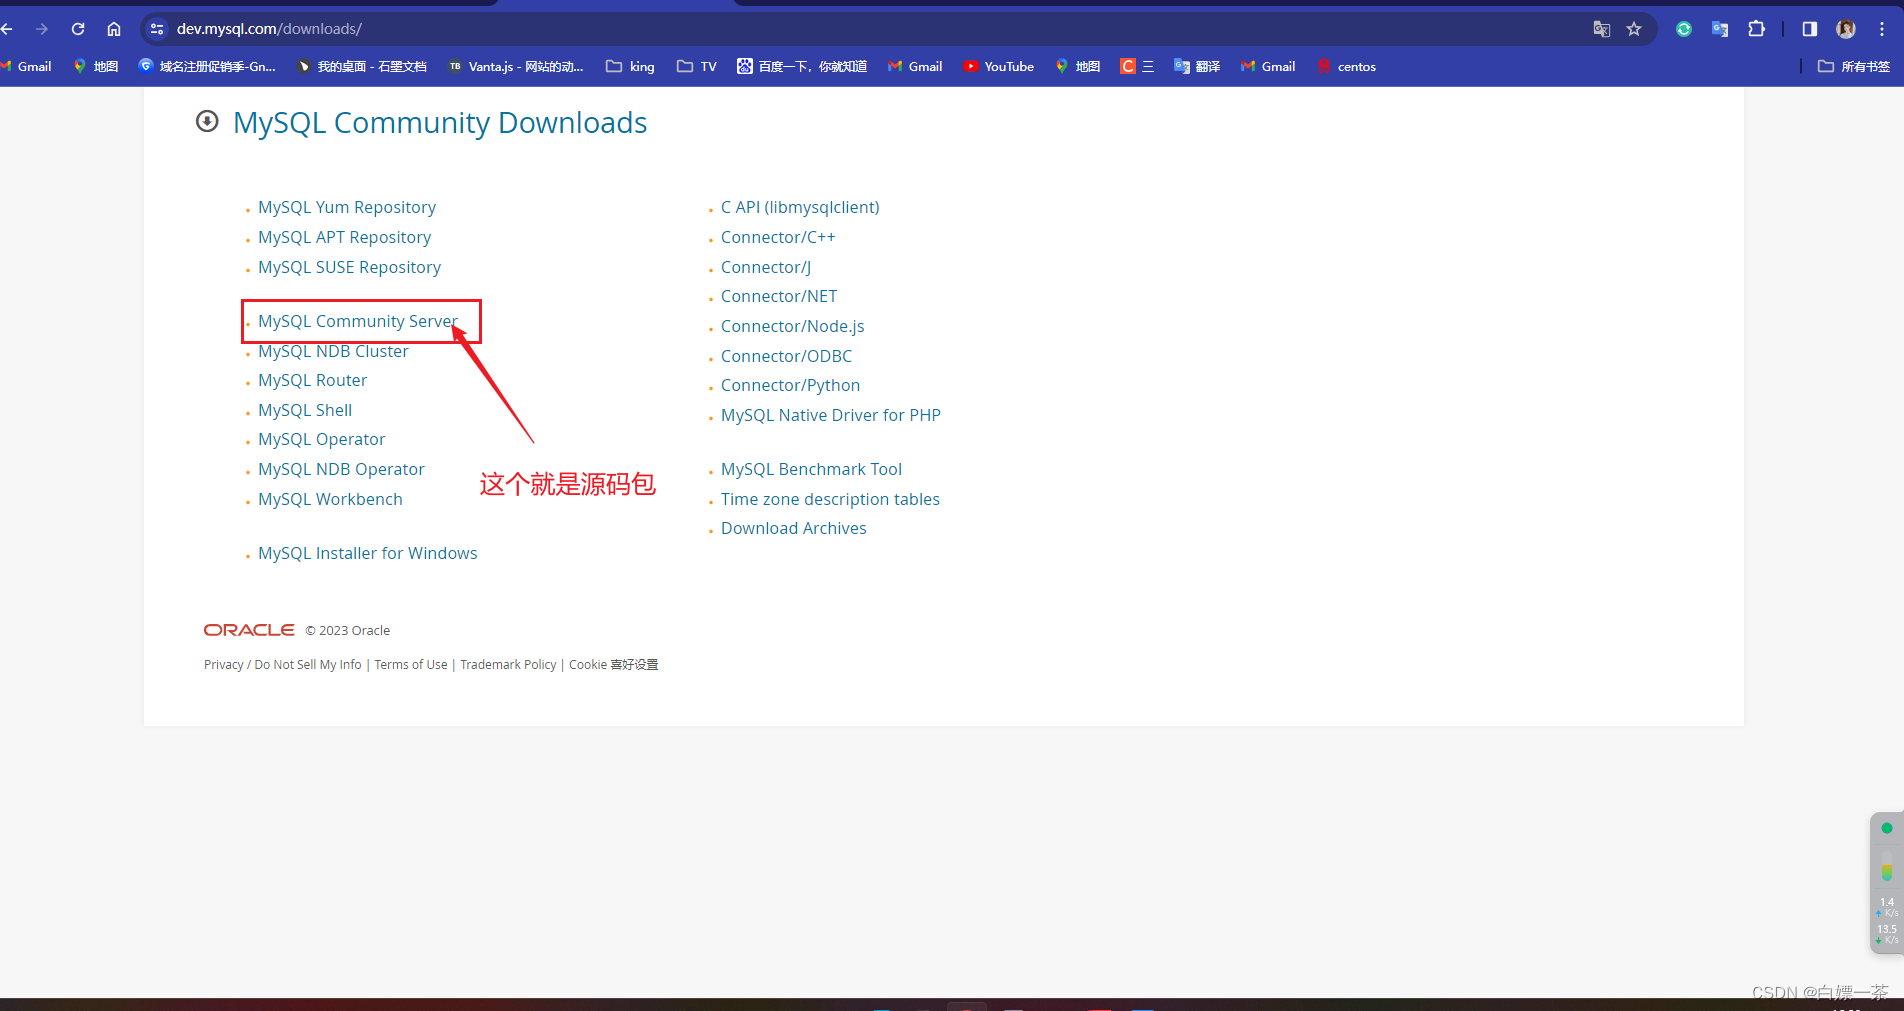Screen dimensions: 1904x1011
Task: Click the download circle icon beside the page title
Action: click(207, 121)
